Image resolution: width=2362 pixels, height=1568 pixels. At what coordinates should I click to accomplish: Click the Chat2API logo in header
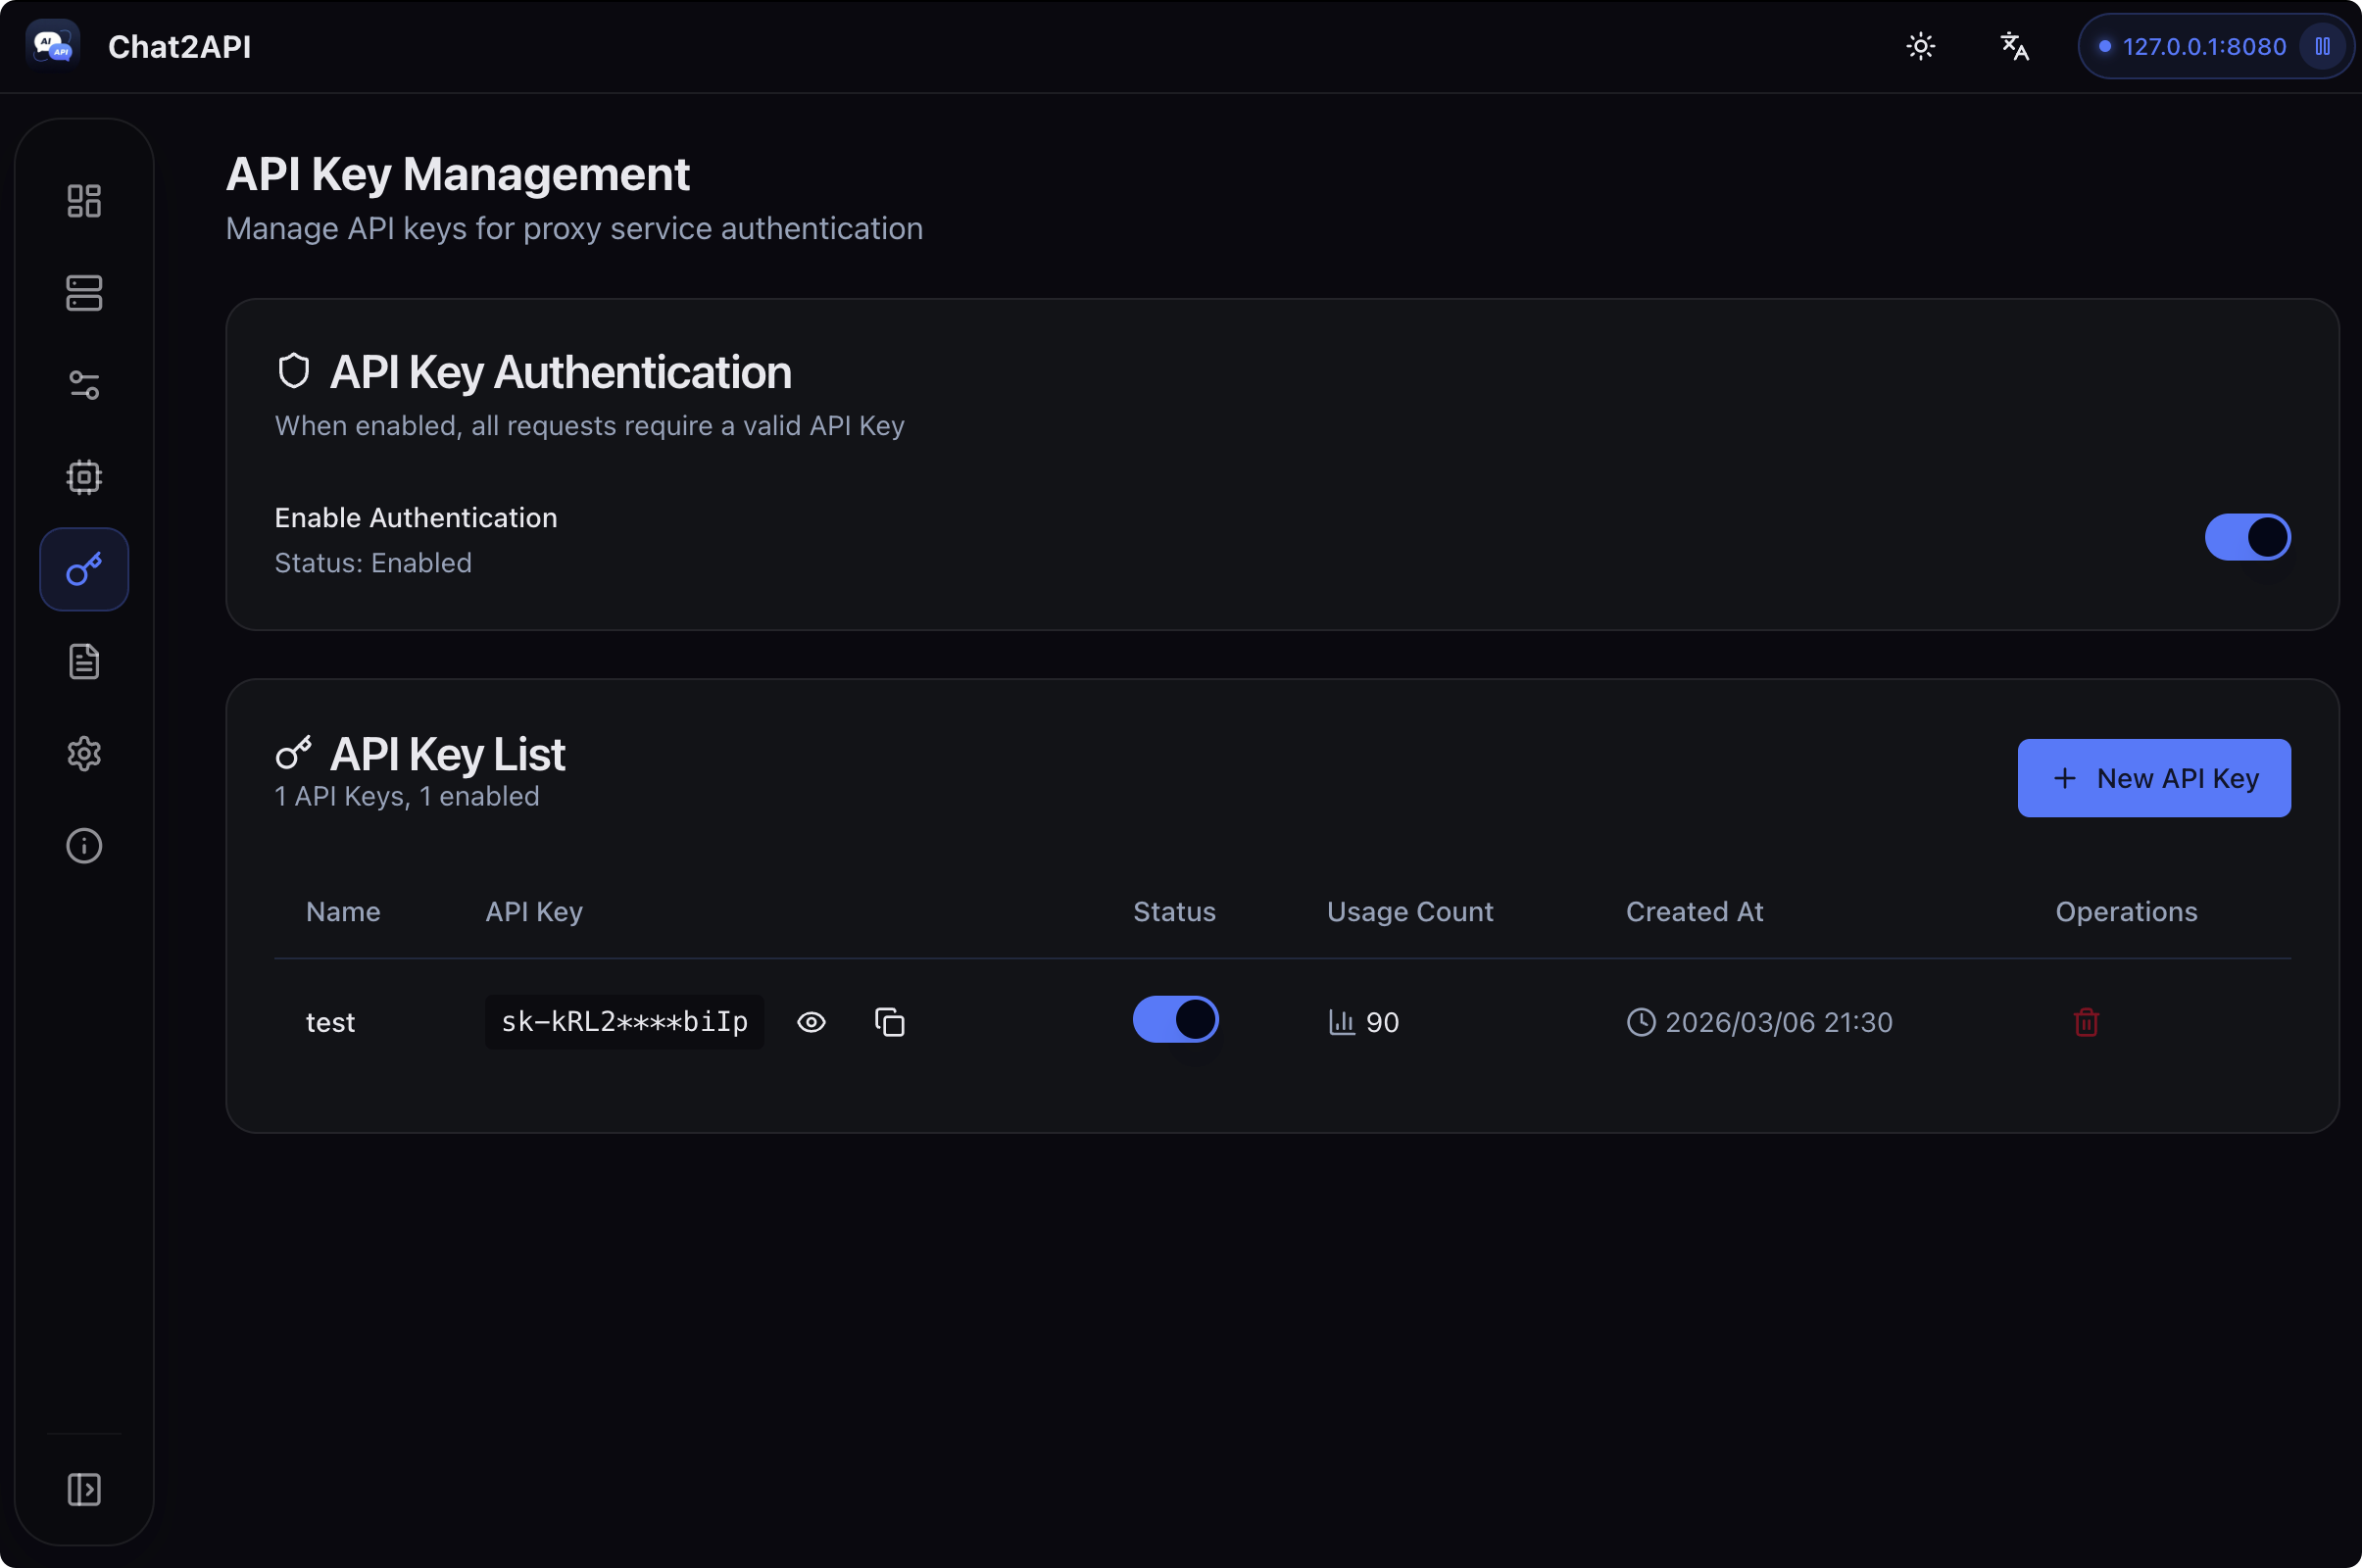[53, 46]
